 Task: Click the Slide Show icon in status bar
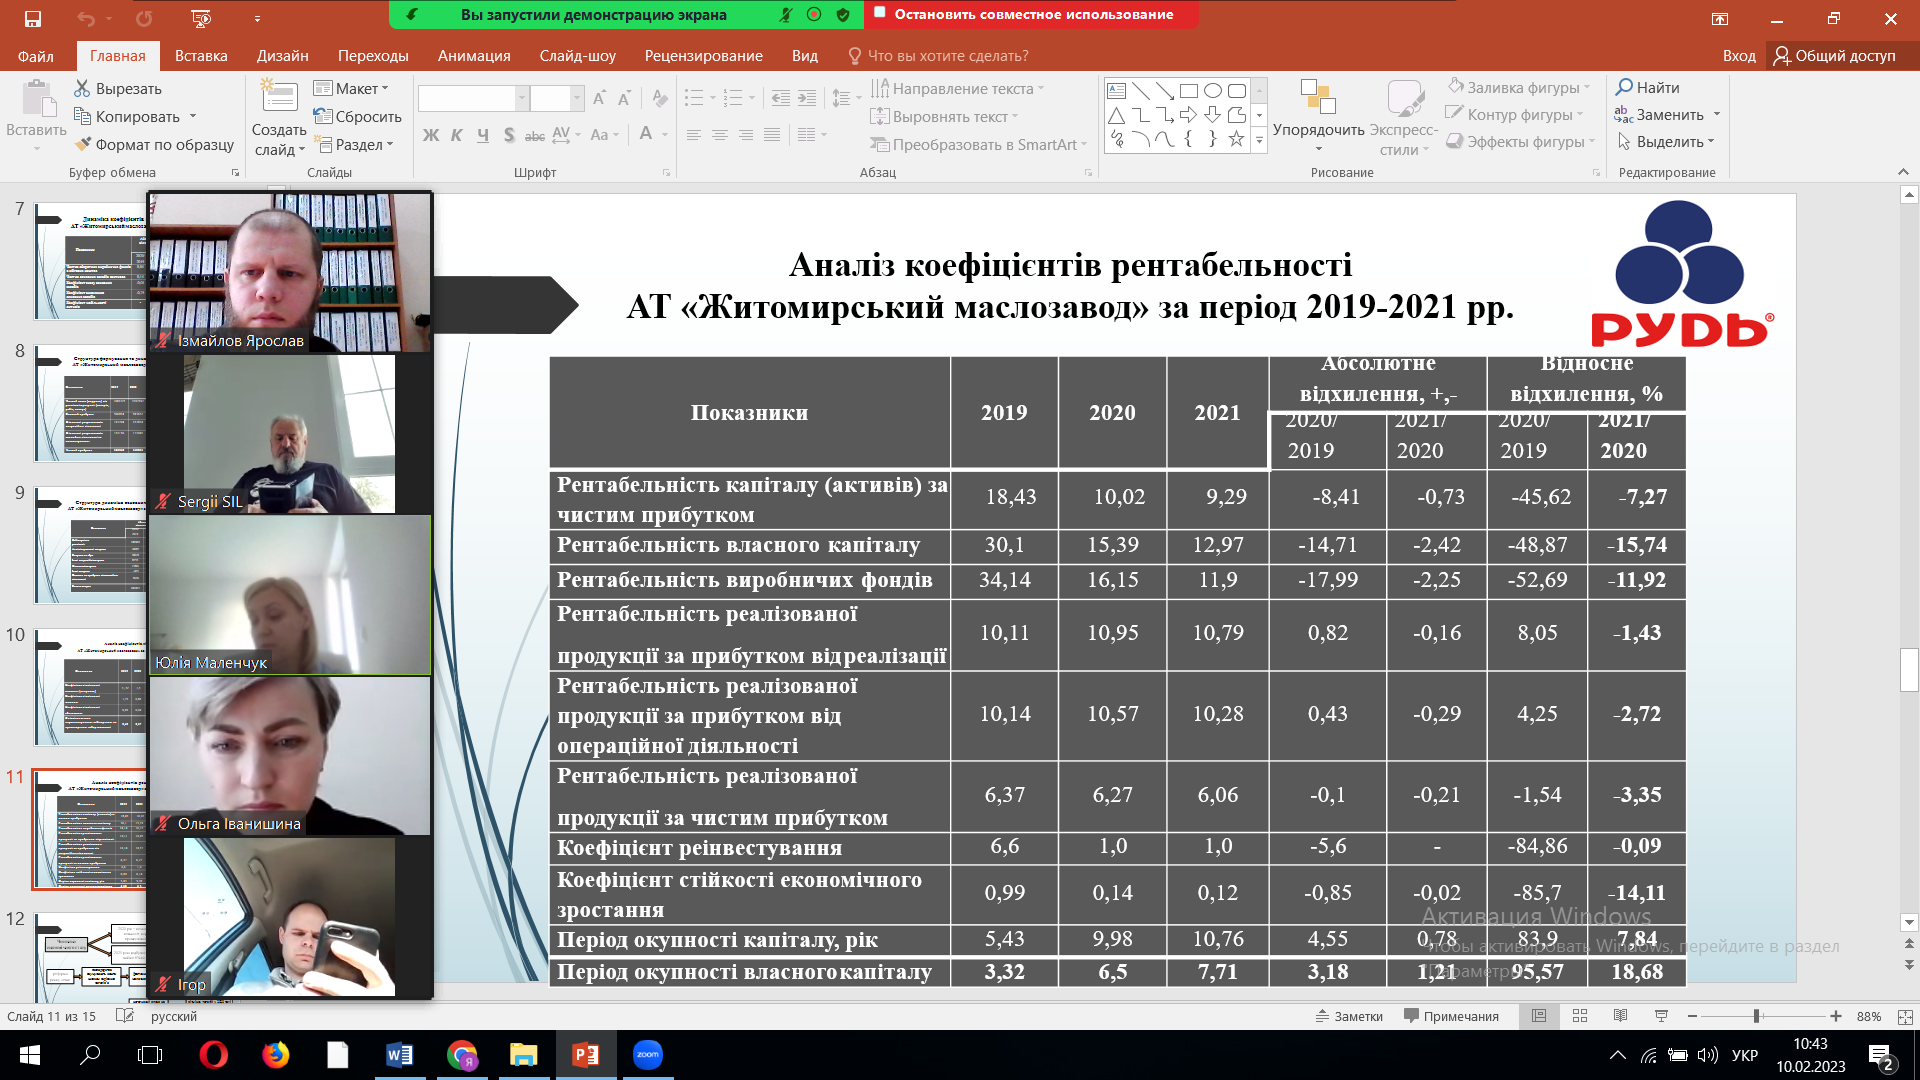pos(1661,1016)
